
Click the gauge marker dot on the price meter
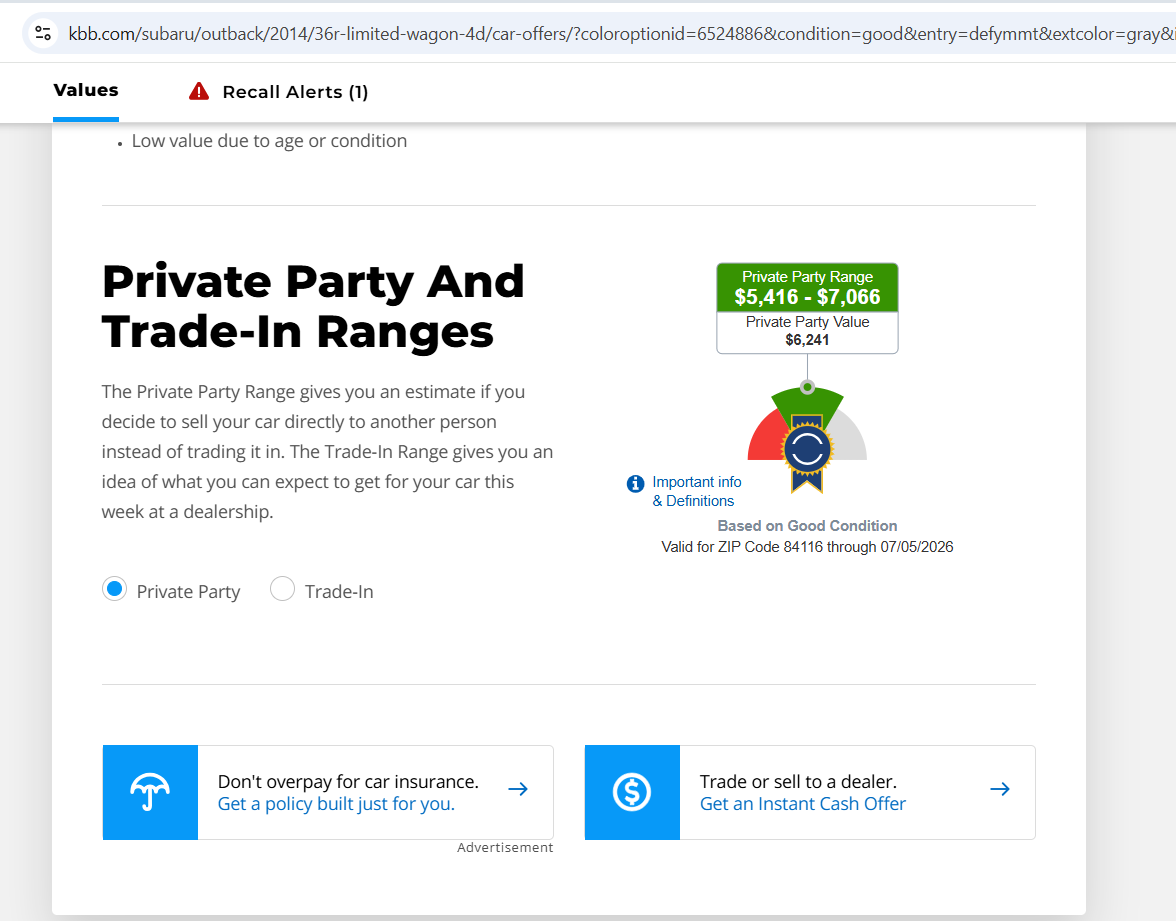click(x=807, y=388)
